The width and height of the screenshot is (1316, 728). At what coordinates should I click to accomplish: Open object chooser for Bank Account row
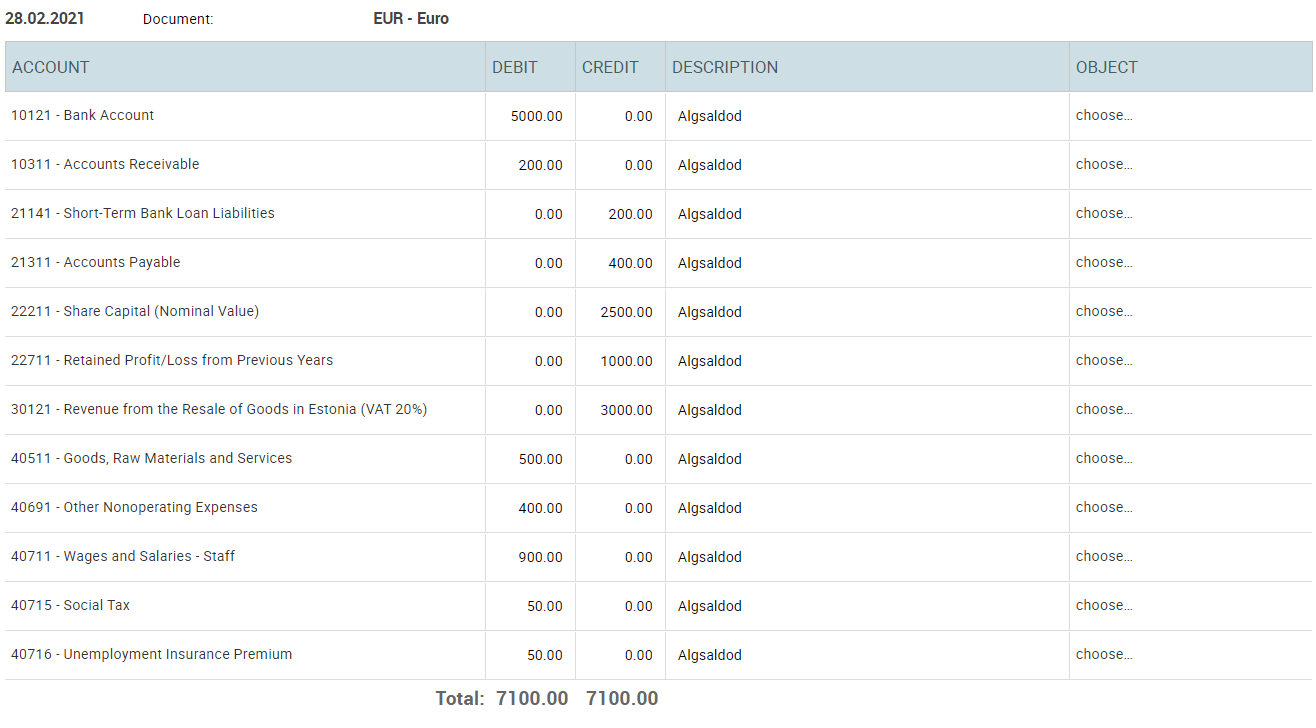coord(1104,115)
